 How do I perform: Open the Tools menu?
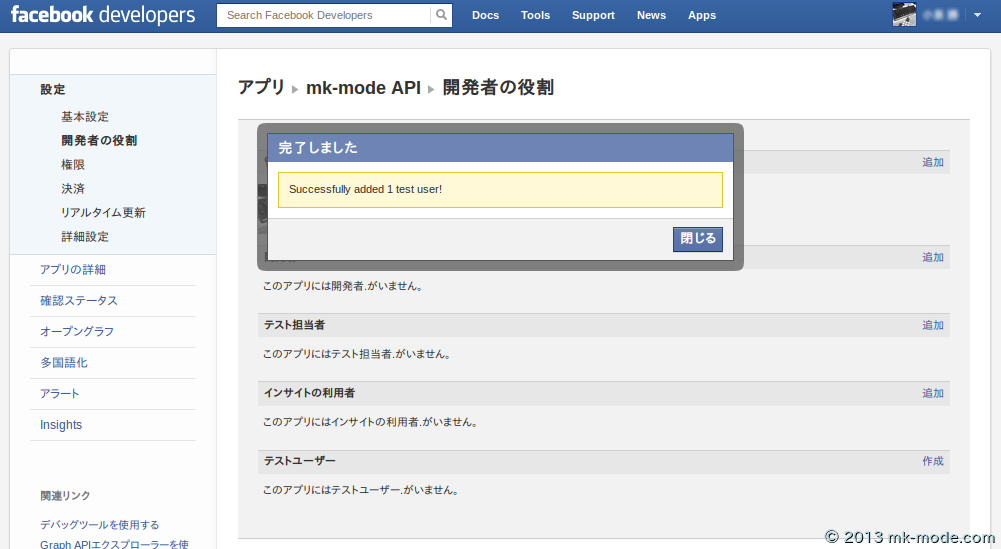tap(535, 15)
